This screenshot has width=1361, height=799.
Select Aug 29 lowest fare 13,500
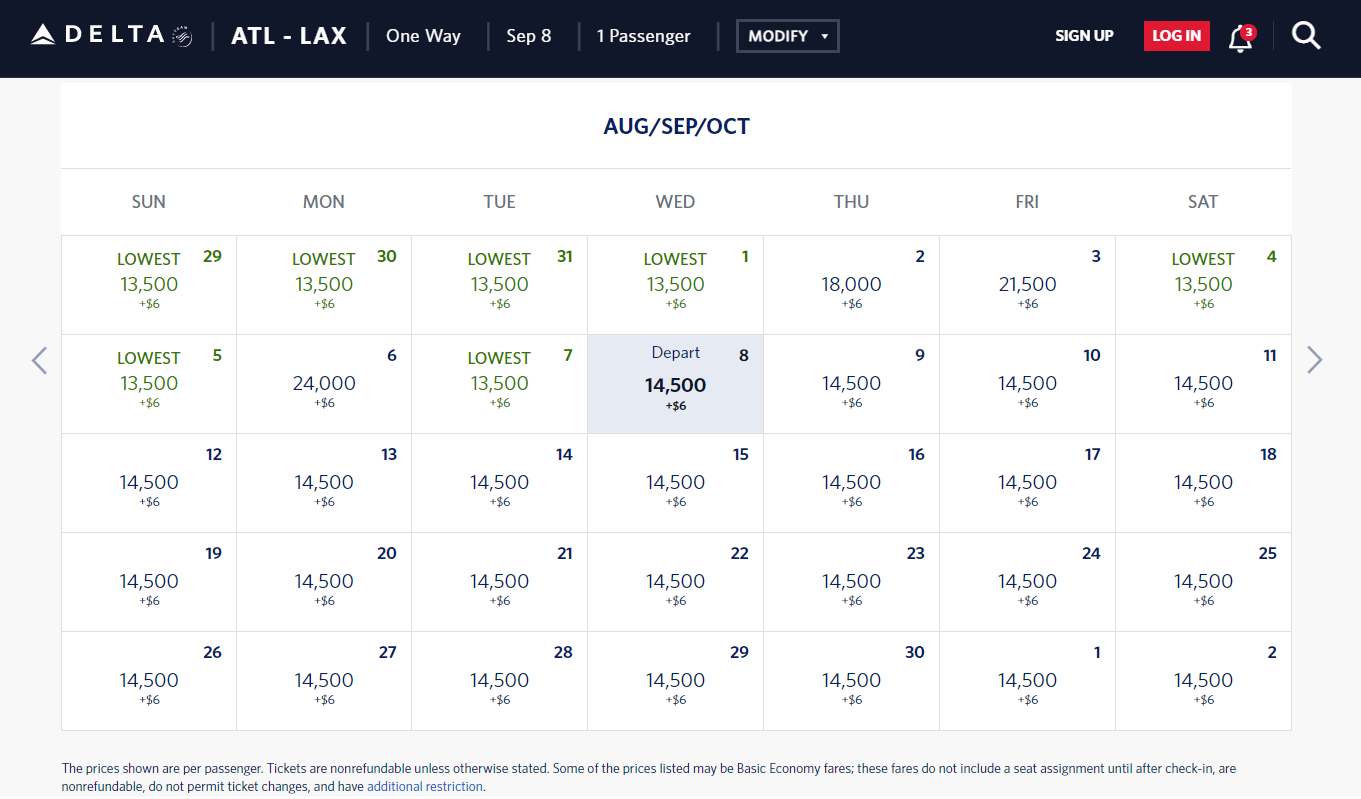coord(149,285)
